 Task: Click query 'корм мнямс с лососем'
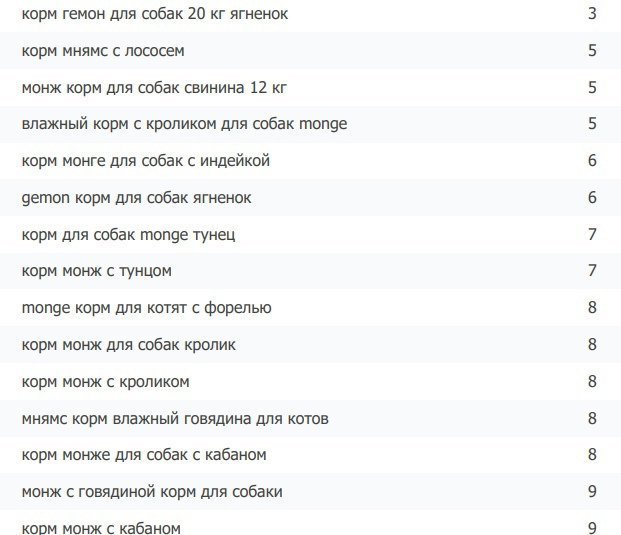pyautogui.click(x=103, y=51)
